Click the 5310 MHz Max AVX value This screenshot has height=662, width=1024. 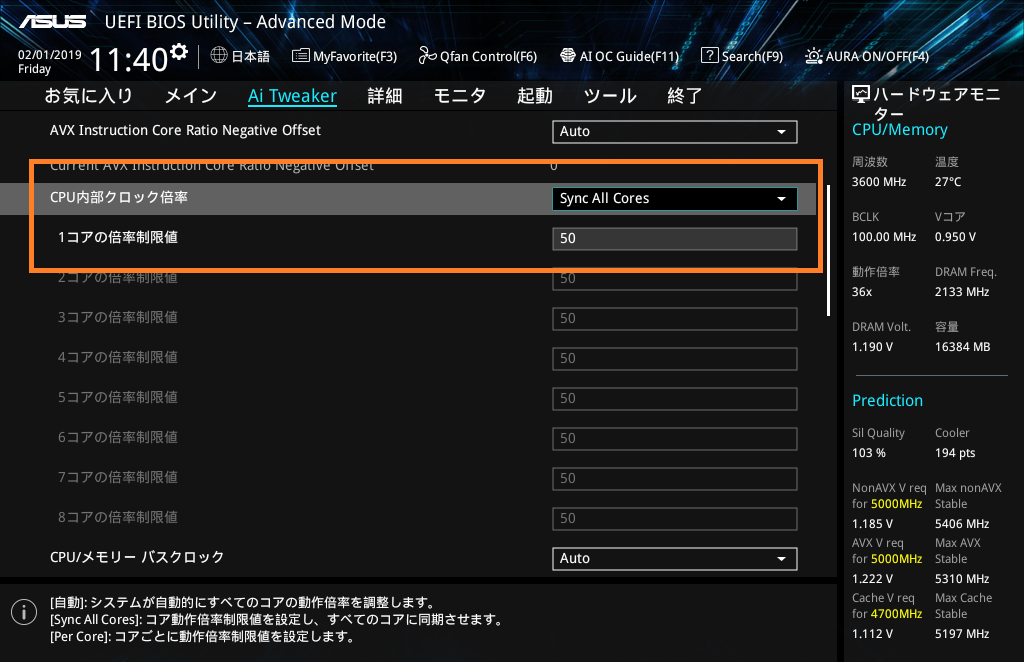click(962, 578)
